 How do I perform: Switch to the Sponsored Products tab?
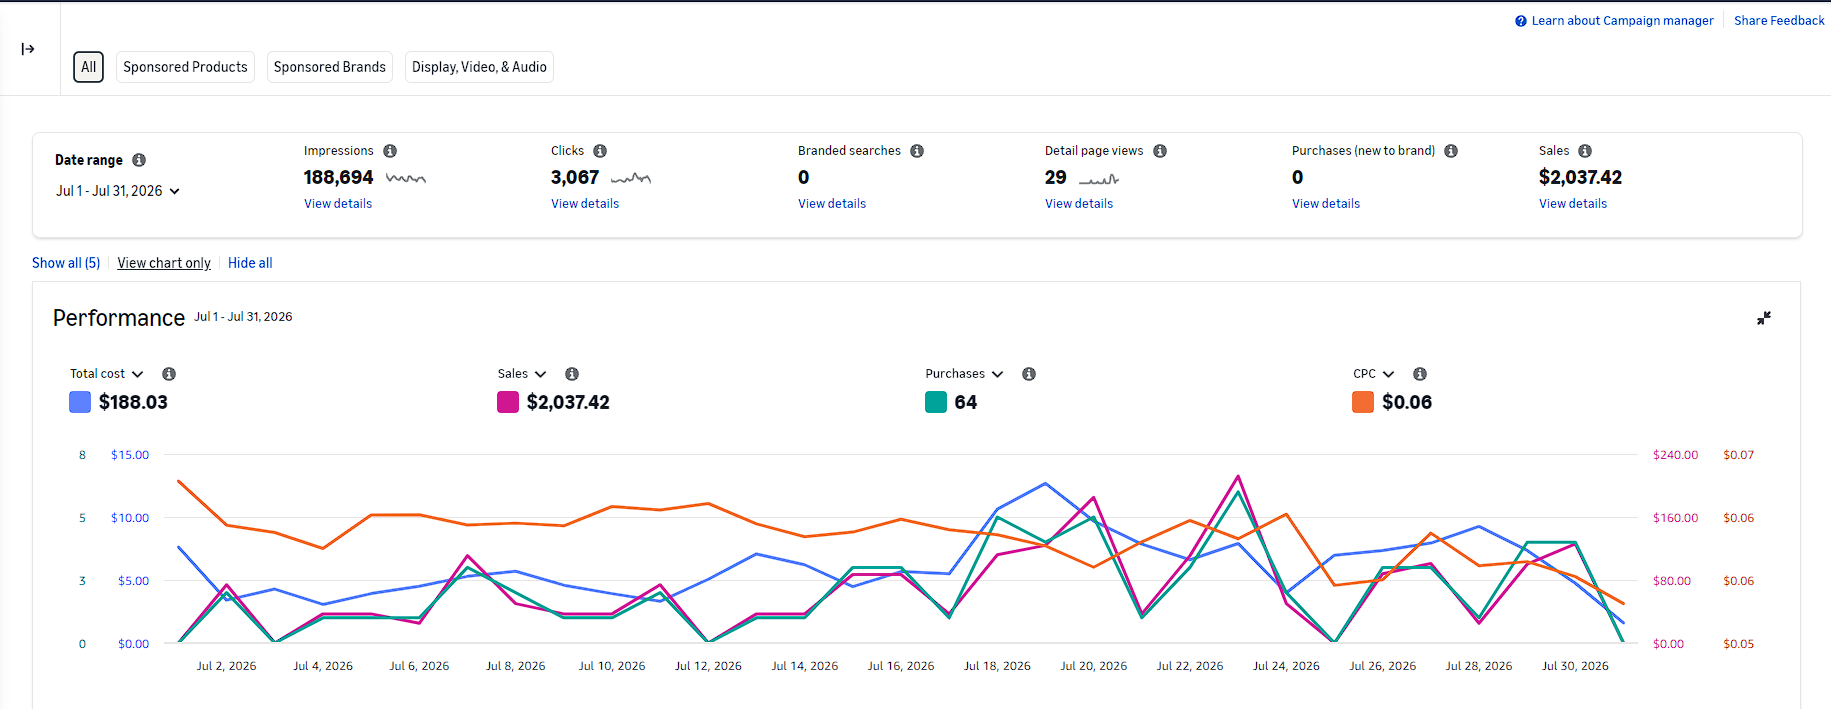185,67
